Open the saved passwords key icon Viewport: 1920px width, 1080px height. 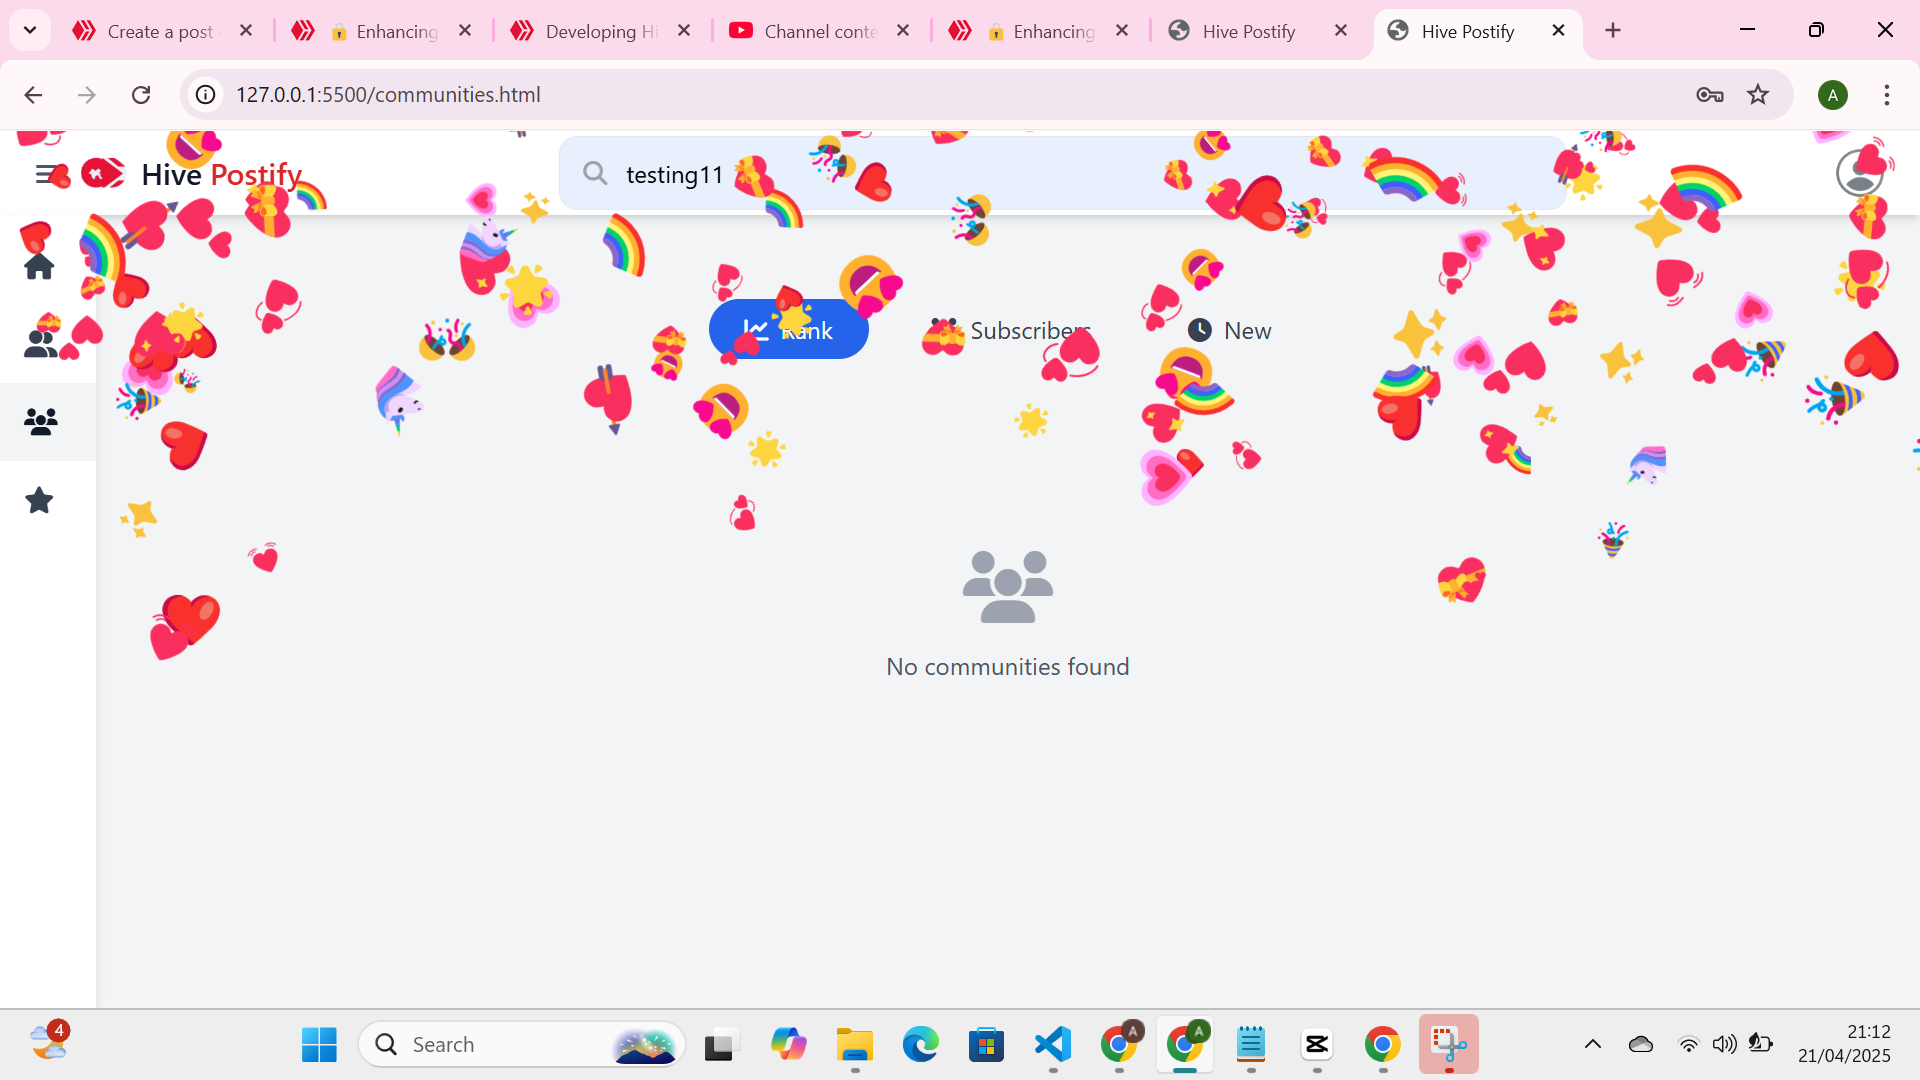pyautogui.click(x=1709, y=94)
